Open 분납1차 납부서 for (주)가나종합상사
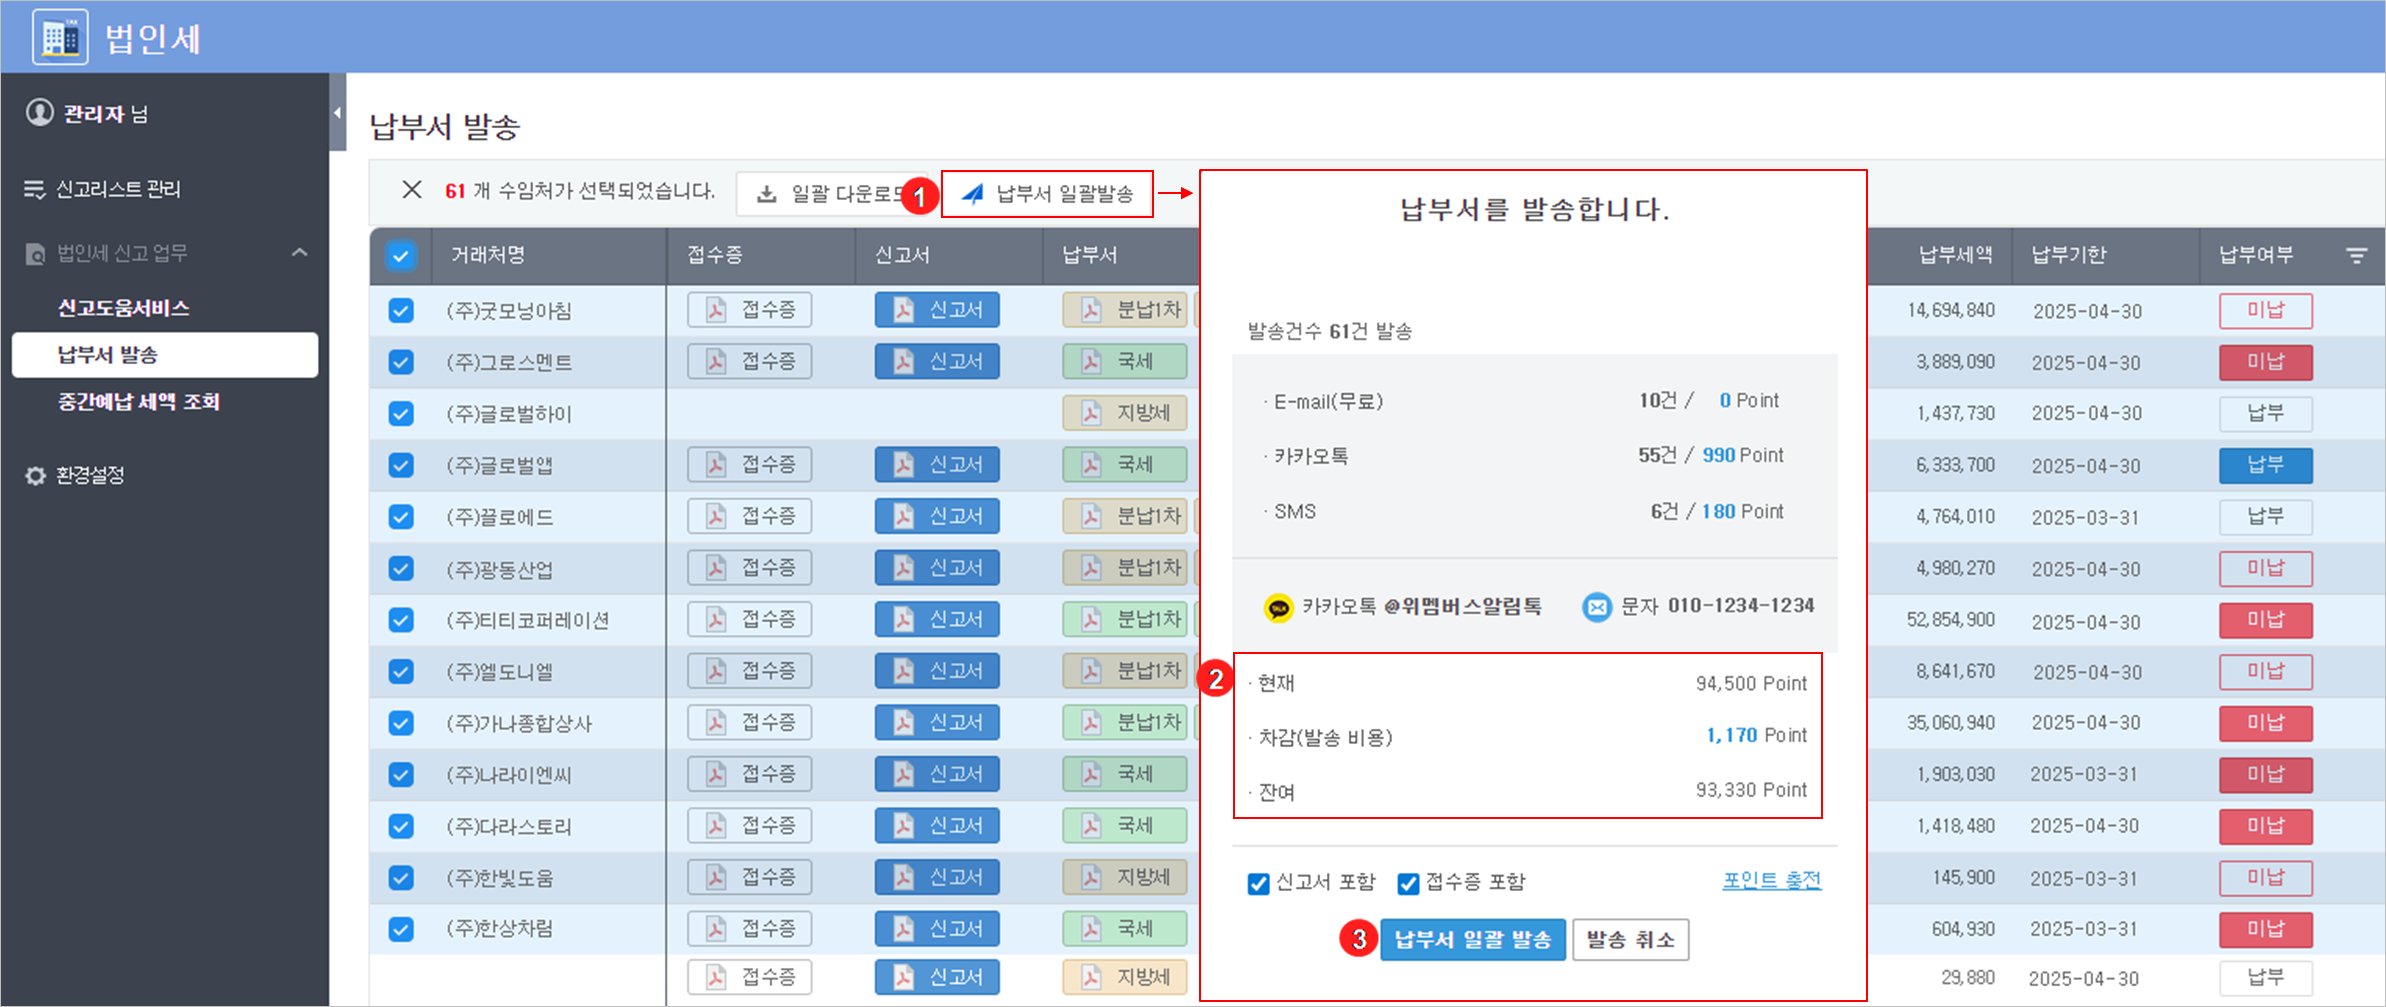This screenshot has height=1007, width=2386. click(x=1125, y=722)
